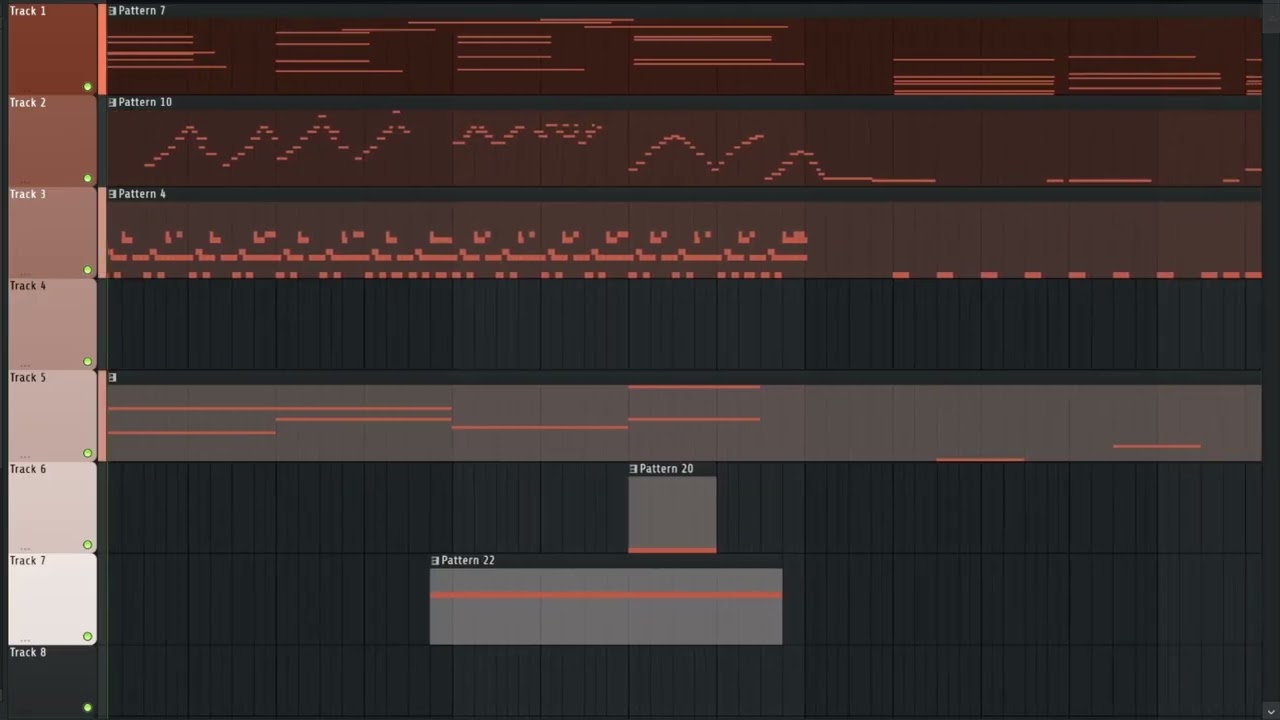Image resolution: width=1280 pixels, height=720 pixels.
Task: Select the Track 6 header
Action: point(52,507)
